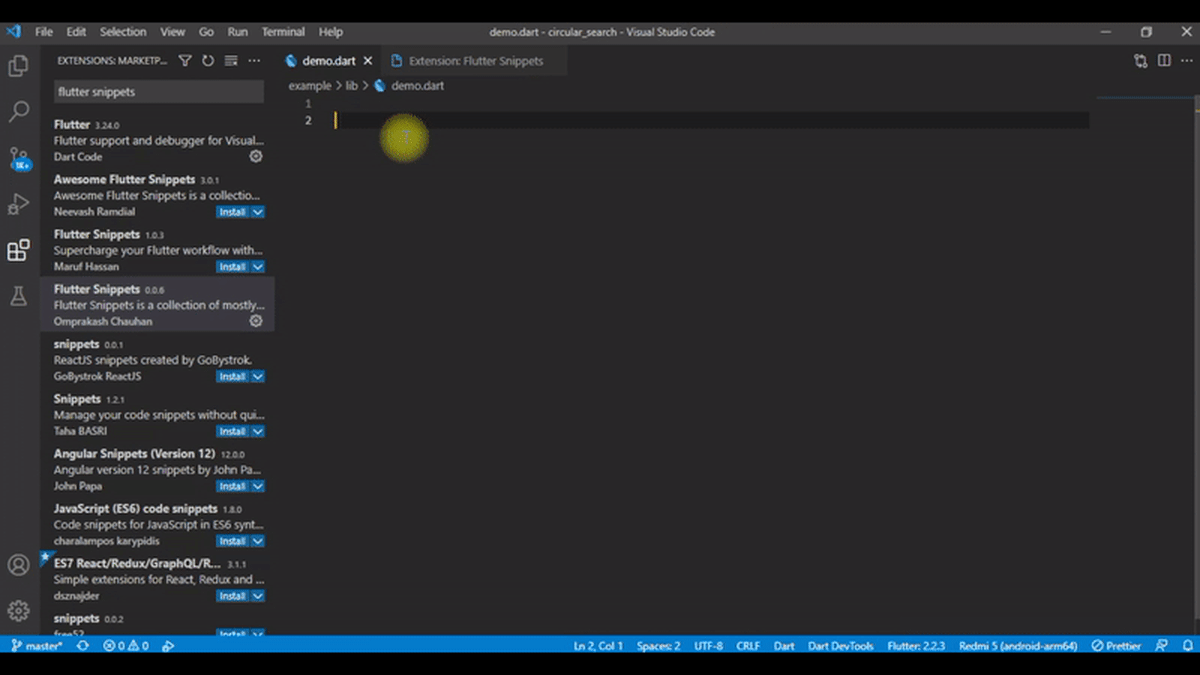Open errors and warnings count in status bar
Viewport: 1200px width, 675px height.
[126, 646]
